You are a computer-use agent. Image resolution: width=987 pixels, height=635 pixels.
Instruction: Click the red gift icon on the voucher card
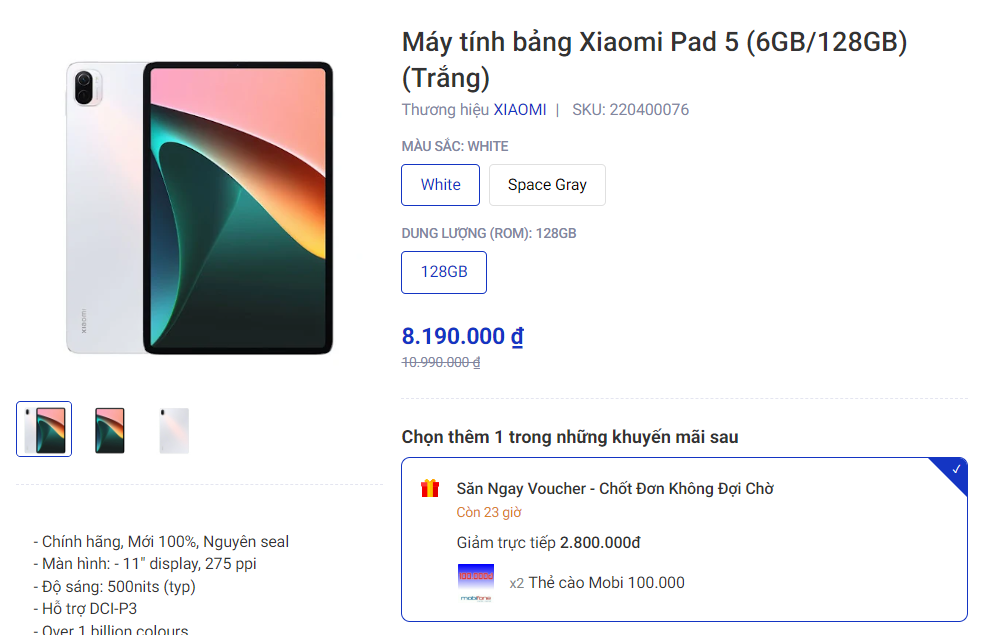coord(430,490)
